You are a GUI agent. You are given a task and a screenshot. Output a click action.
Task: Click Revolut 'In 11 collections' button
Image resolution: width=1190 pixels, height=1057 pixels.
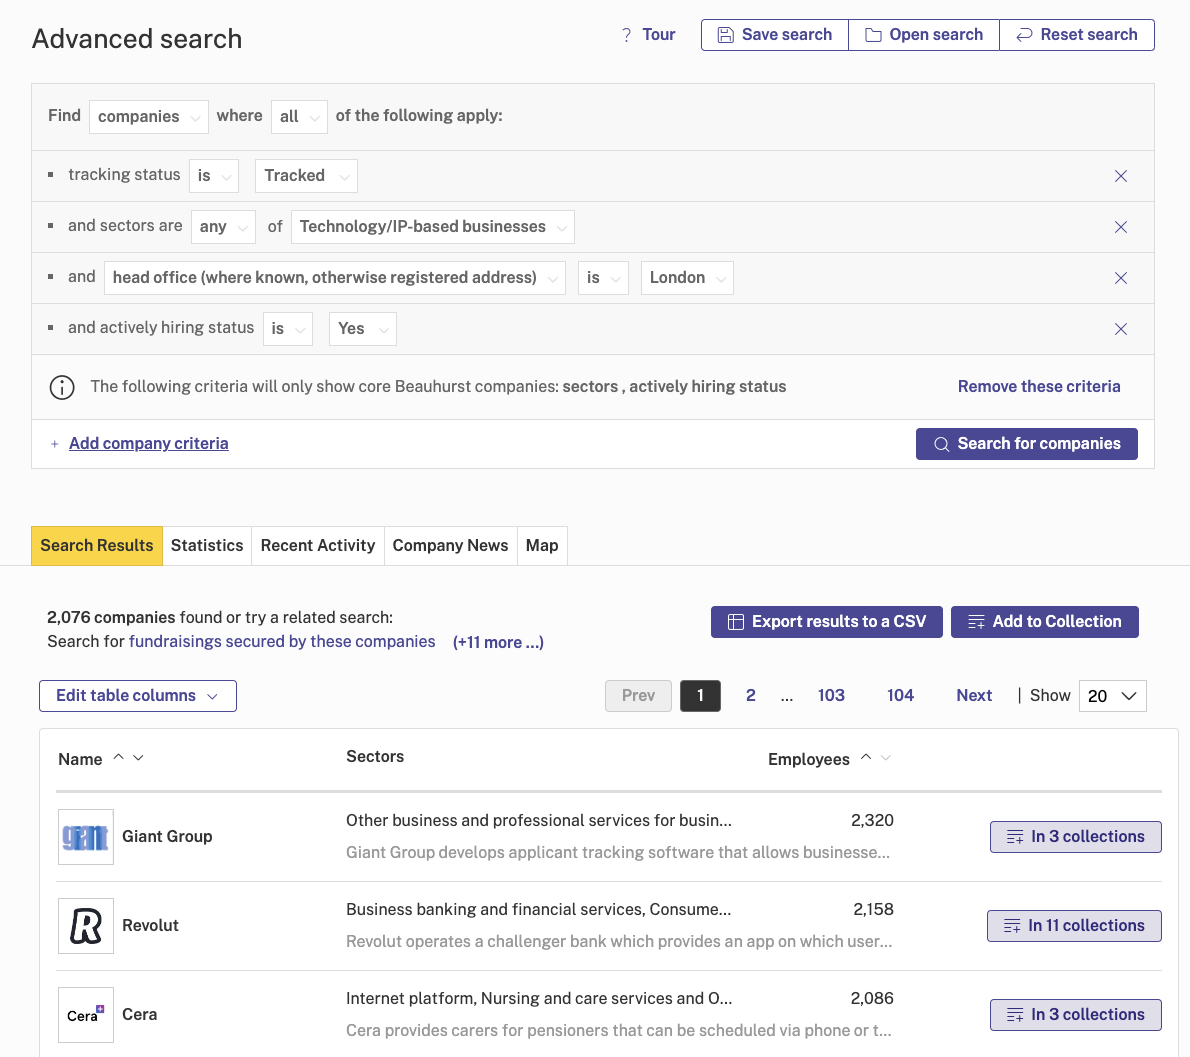1074,926
